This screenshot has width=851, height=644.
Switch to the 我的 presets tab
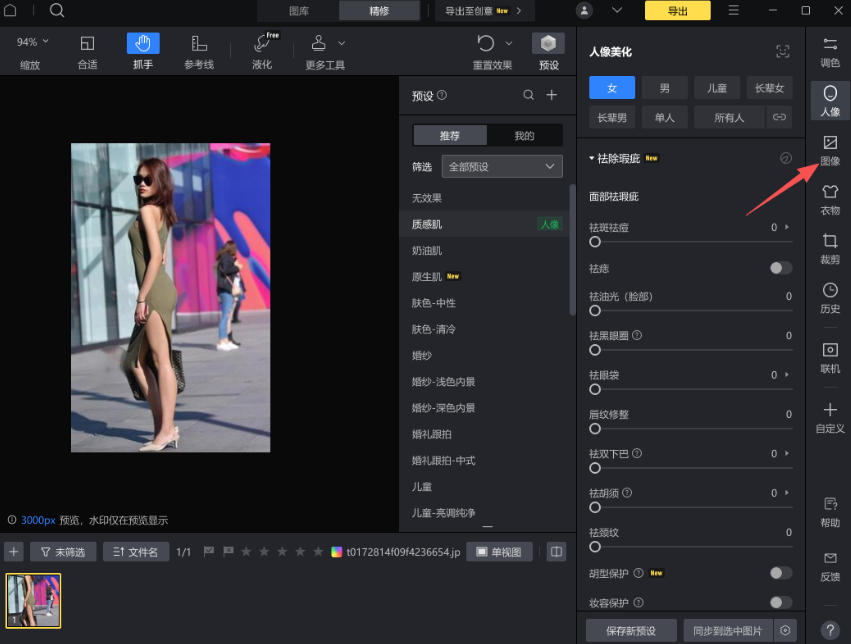(524, 136)
